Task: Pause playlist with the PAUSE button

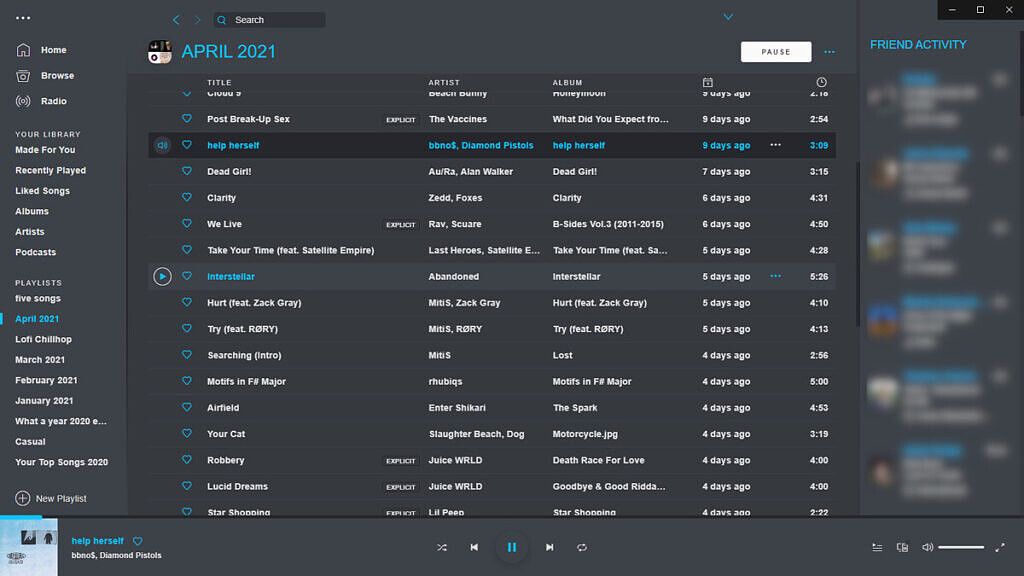Action: 776,52
